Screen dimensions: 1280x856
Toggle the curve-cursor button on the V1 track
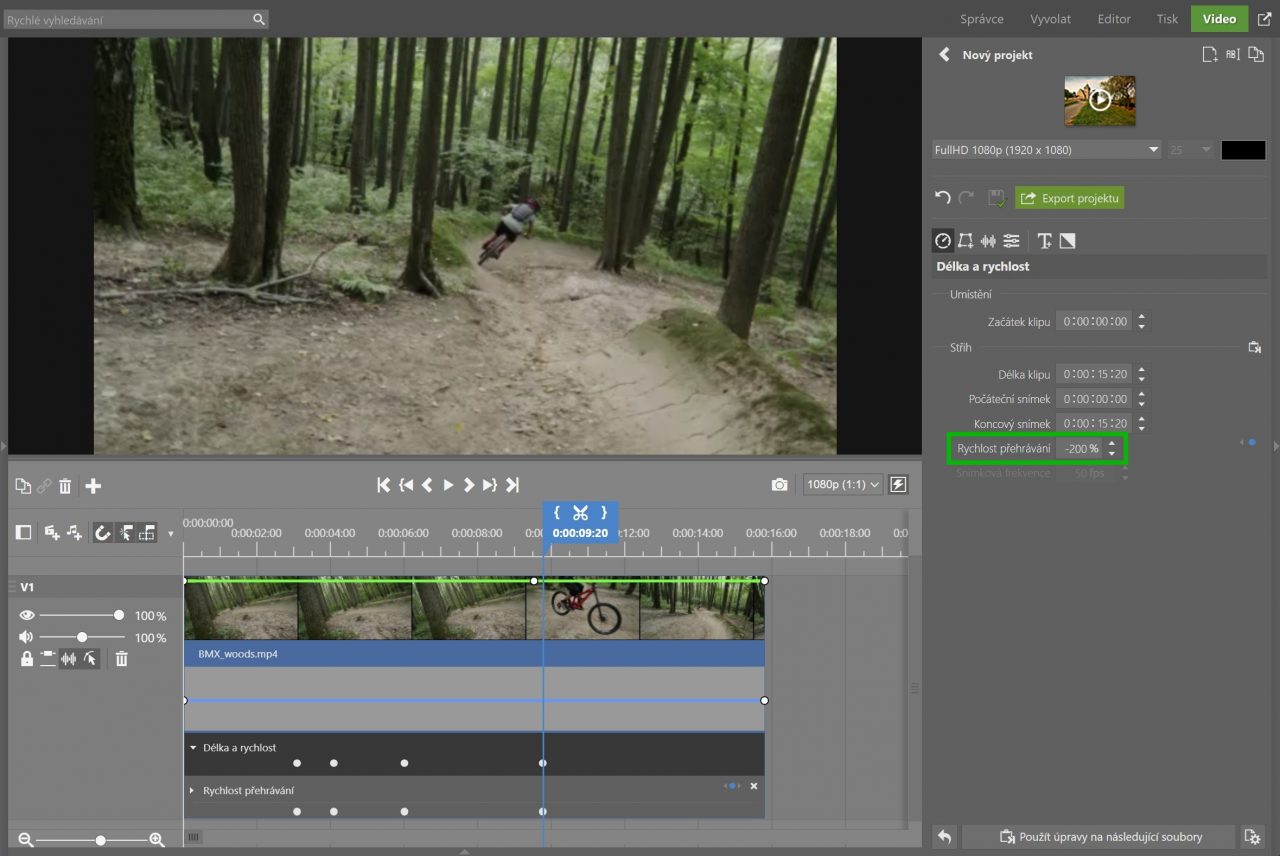90,659
